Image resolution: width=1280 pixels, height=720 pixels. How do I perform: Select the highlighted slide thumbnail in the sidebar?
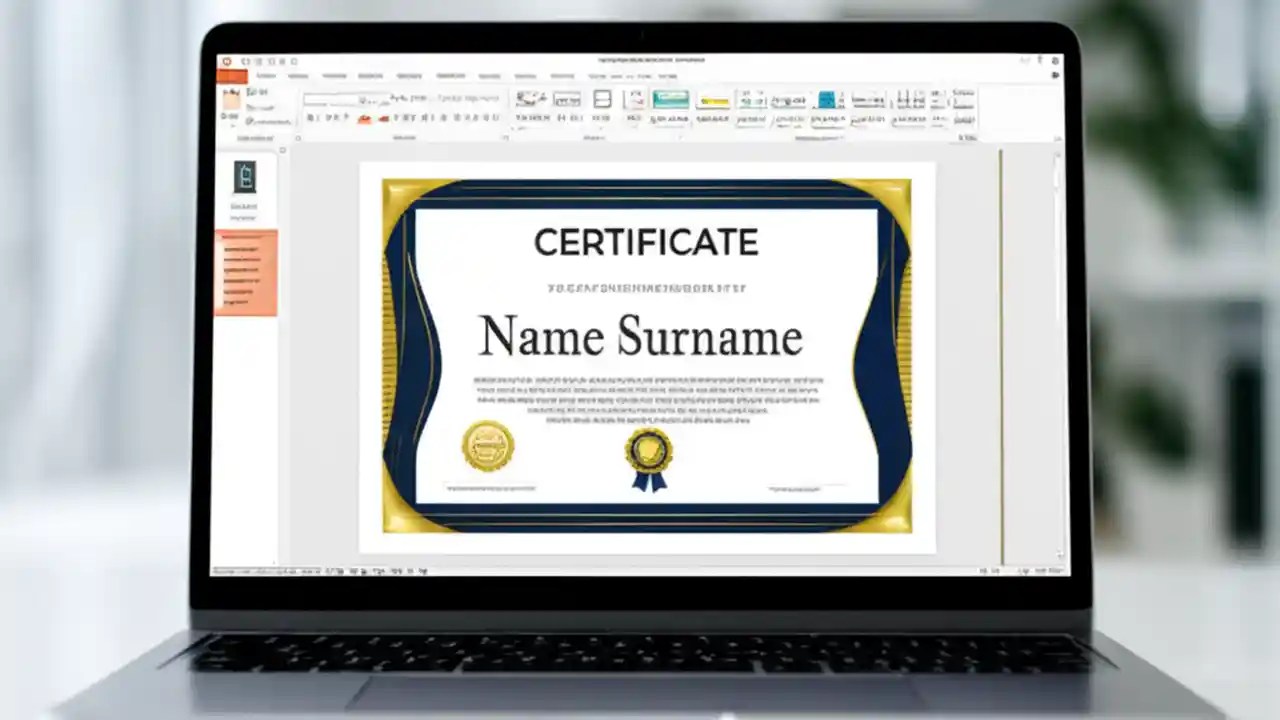[x=246, y=270]
